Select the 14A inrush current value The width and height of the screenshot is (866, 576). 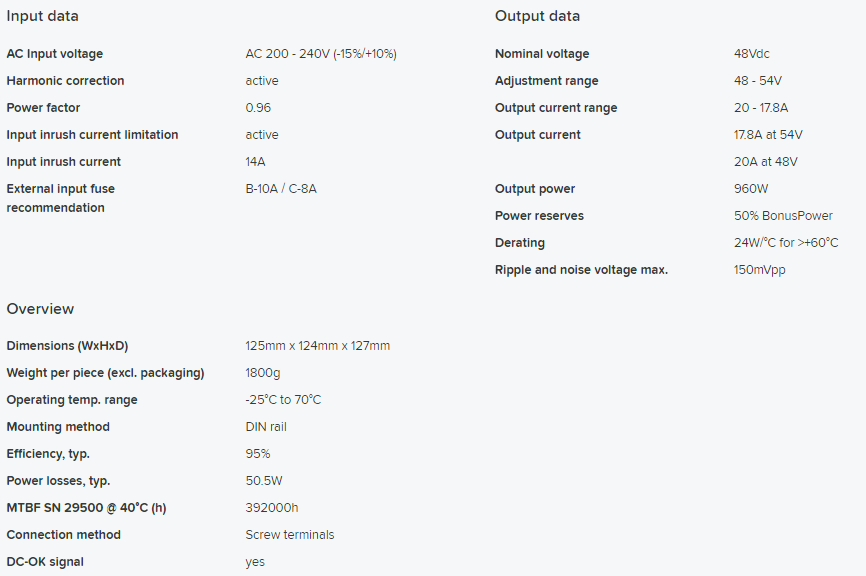[255, 162]
